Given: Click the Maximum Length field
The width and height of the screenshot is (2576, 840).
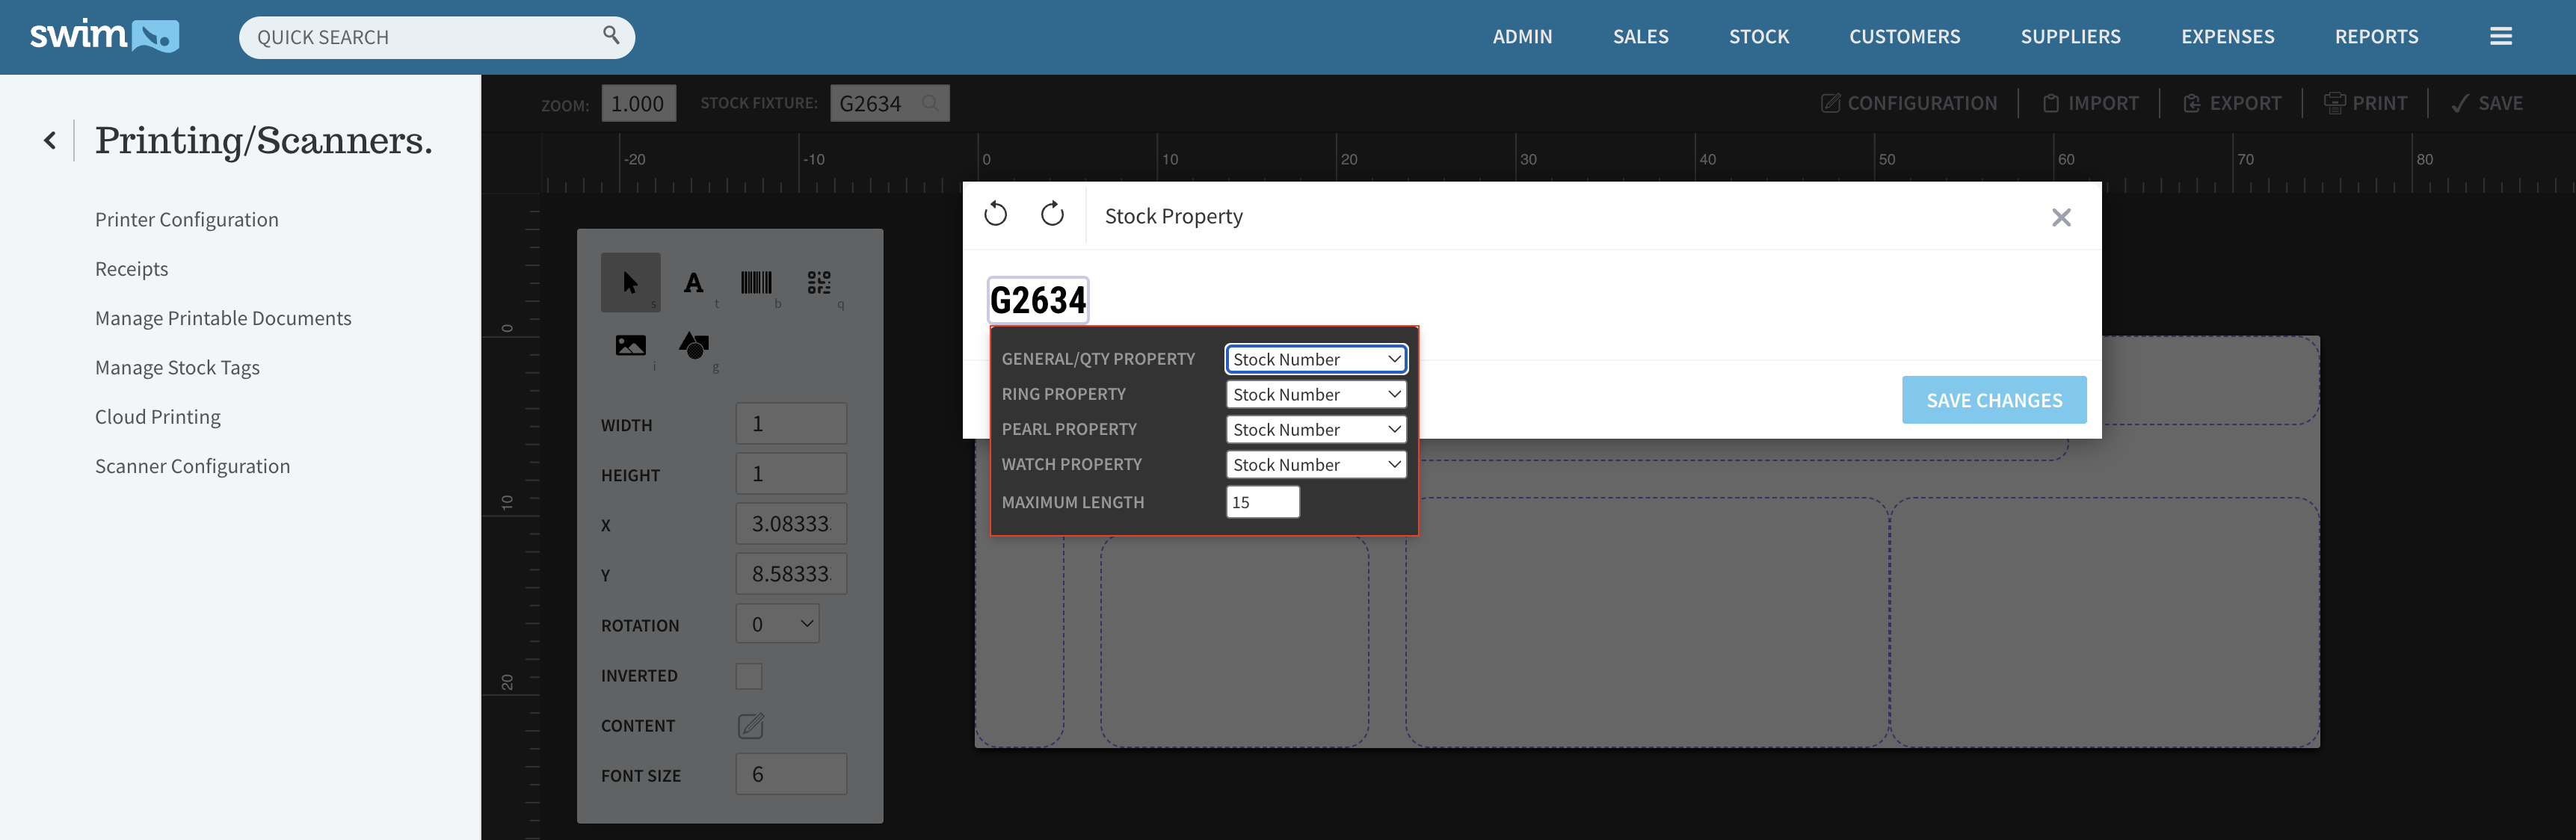Looking at the screenshot, I should [x=1263, y=502].
